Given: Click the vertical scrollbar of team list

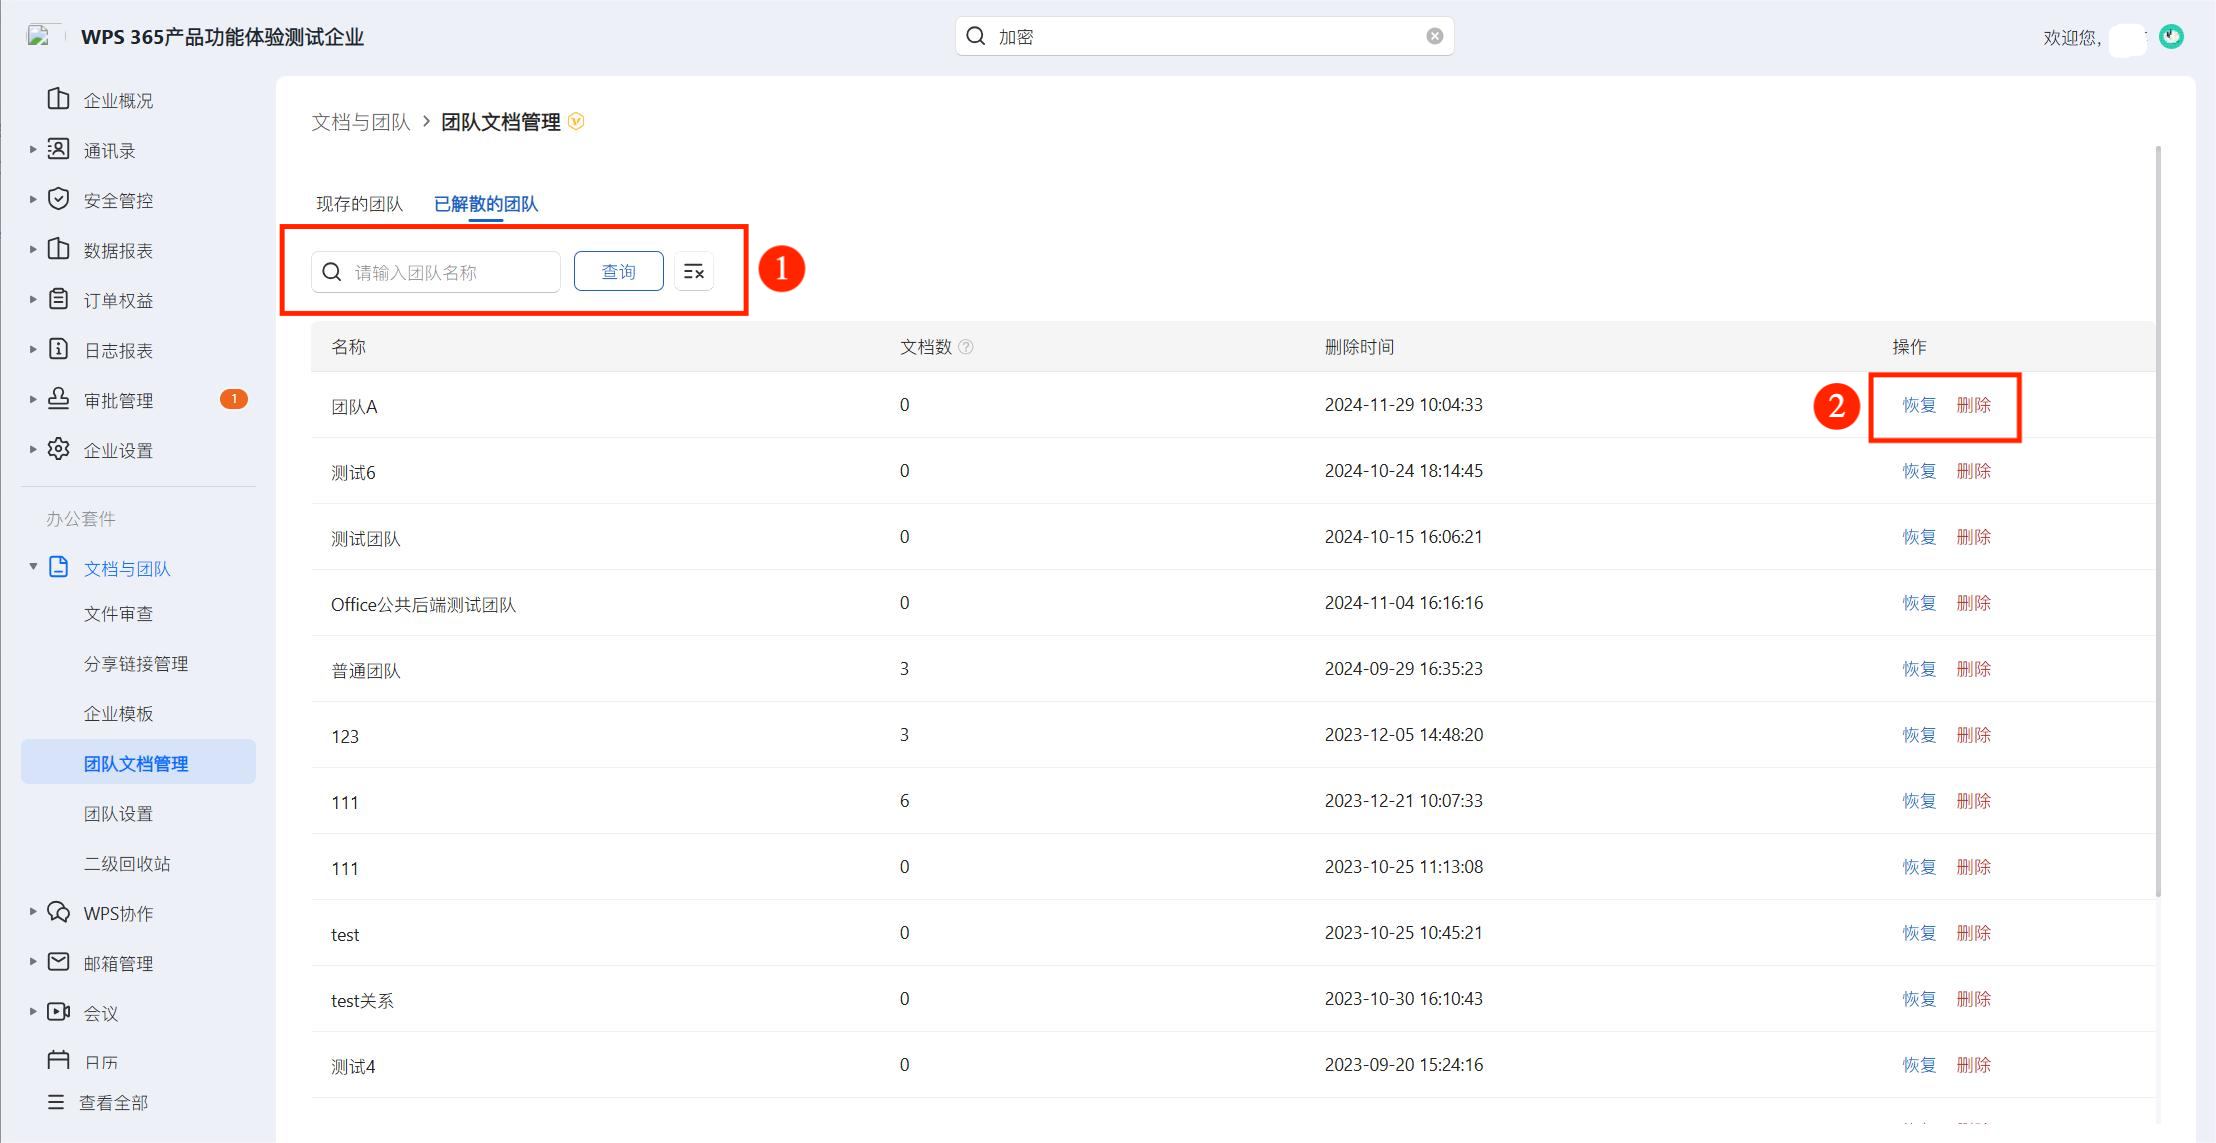Looking at the screenshot, I should tap(2158, 520).
